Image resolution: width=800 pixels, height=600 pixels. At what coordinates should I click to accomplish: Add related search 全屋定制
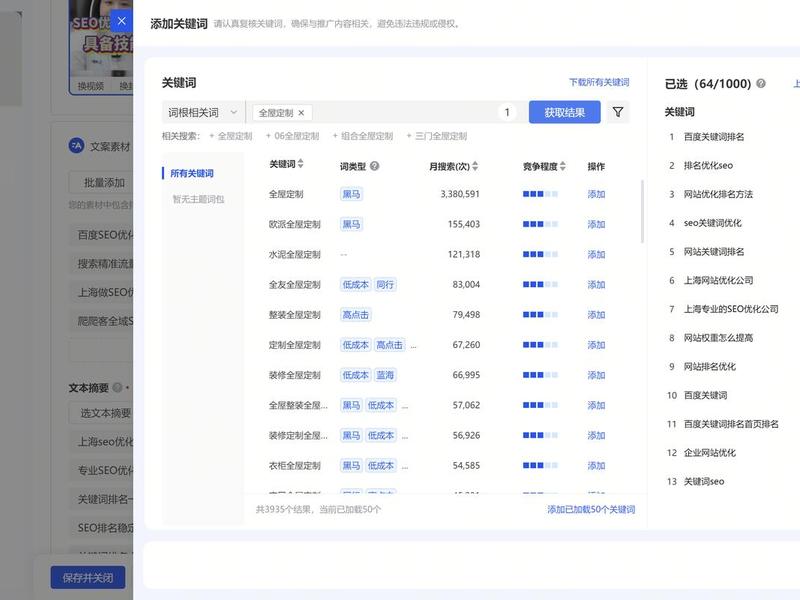[231, 136]
